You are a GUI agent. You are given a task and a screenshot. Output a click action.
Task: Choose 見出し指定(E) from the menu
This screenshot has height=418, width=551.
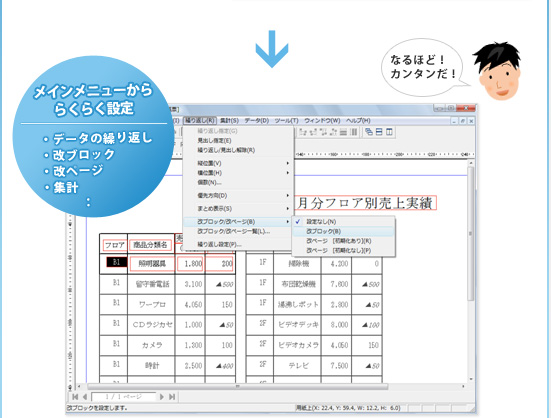(x=239, y=141)
